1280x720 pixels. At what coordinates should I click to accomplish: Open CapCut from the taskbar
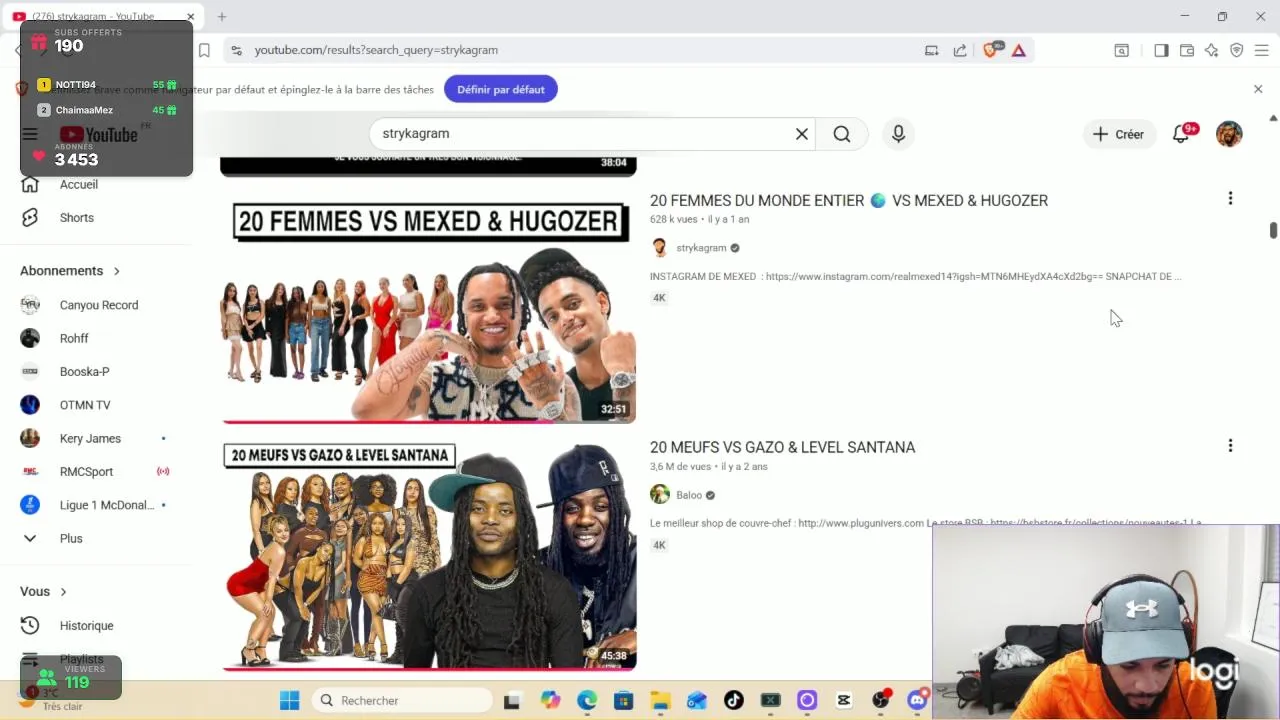(x=844, y=700)
